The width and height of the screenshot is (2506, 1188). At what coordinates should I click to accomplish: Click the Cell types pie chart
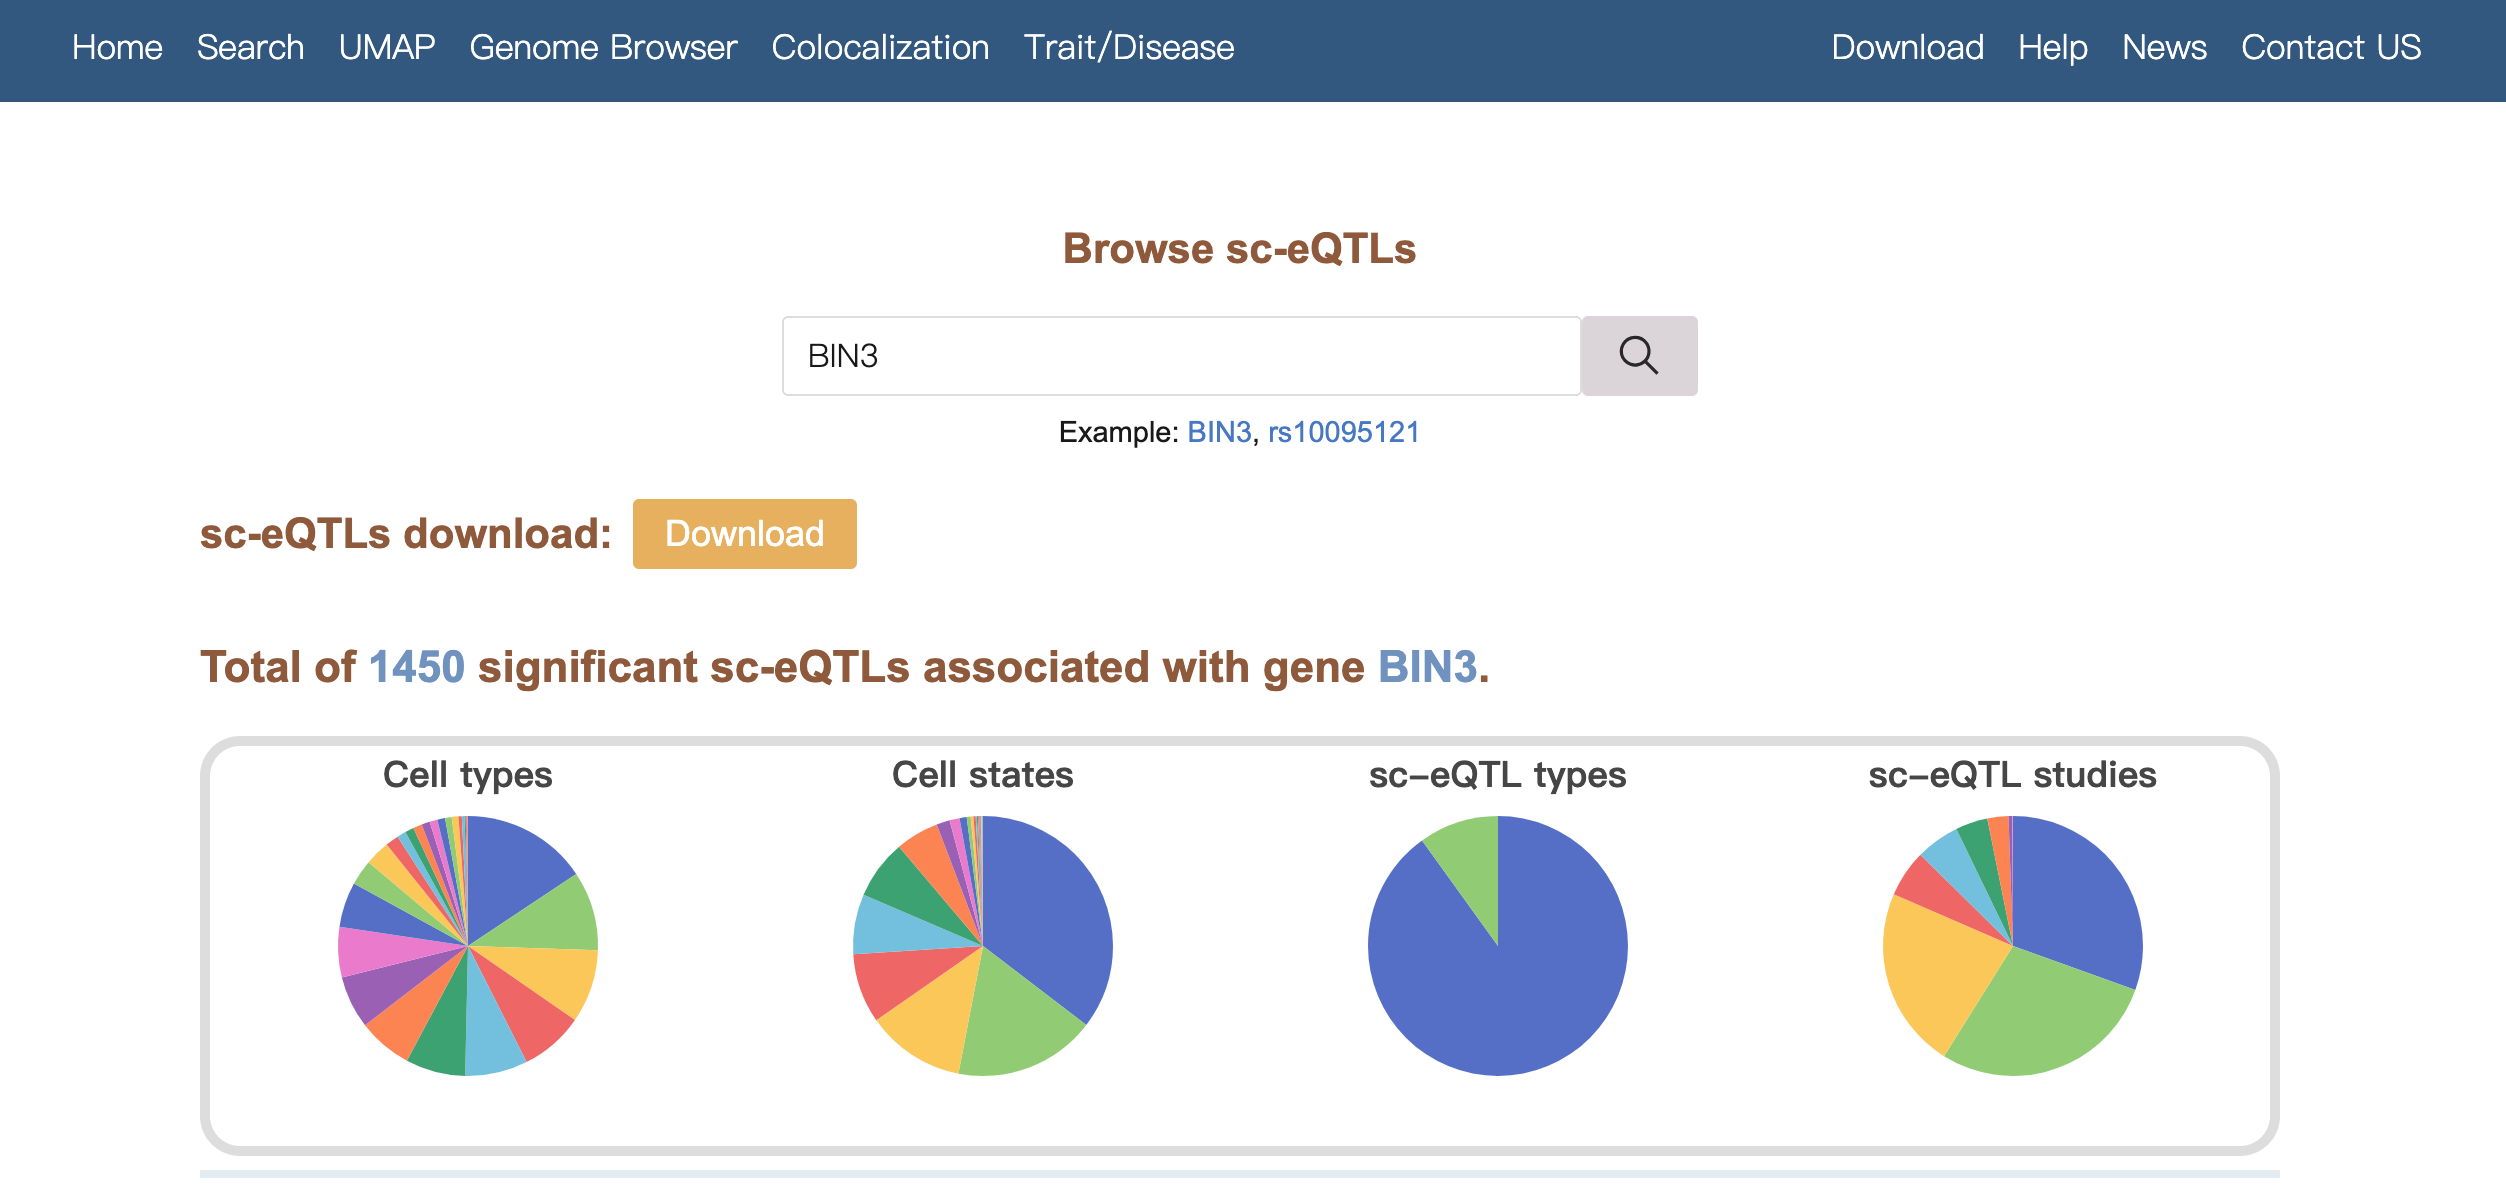(468, 945)
